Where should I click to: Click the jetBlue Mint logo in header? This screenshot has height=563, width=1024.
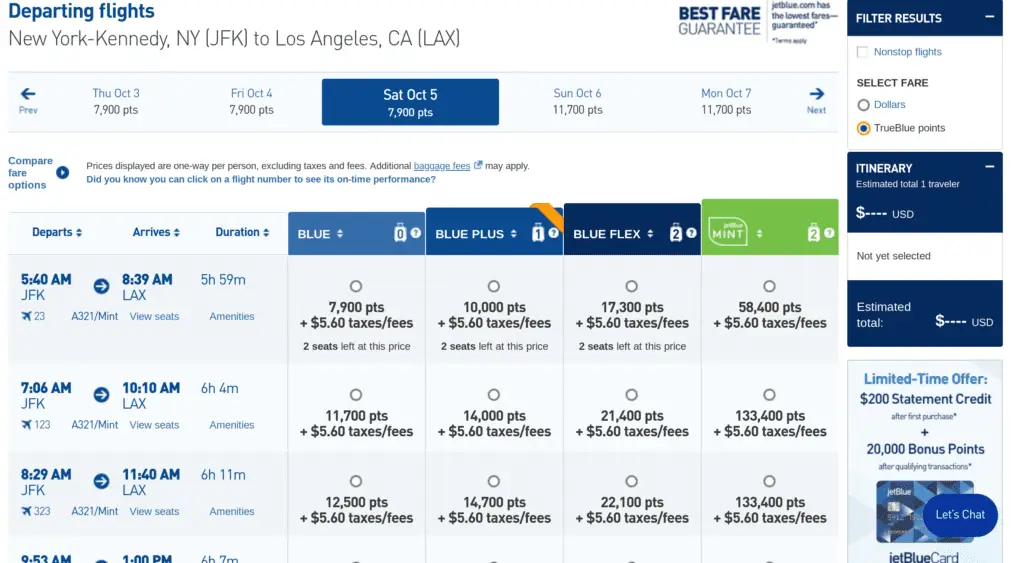(728, 232)
